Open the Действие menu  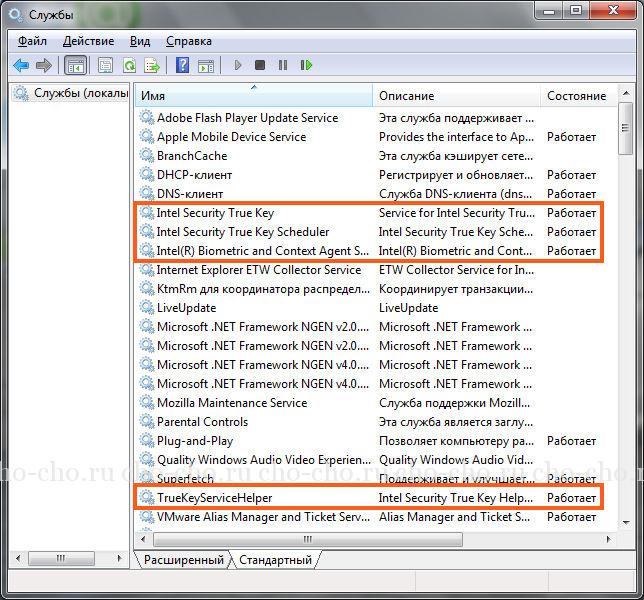point(88,41)
